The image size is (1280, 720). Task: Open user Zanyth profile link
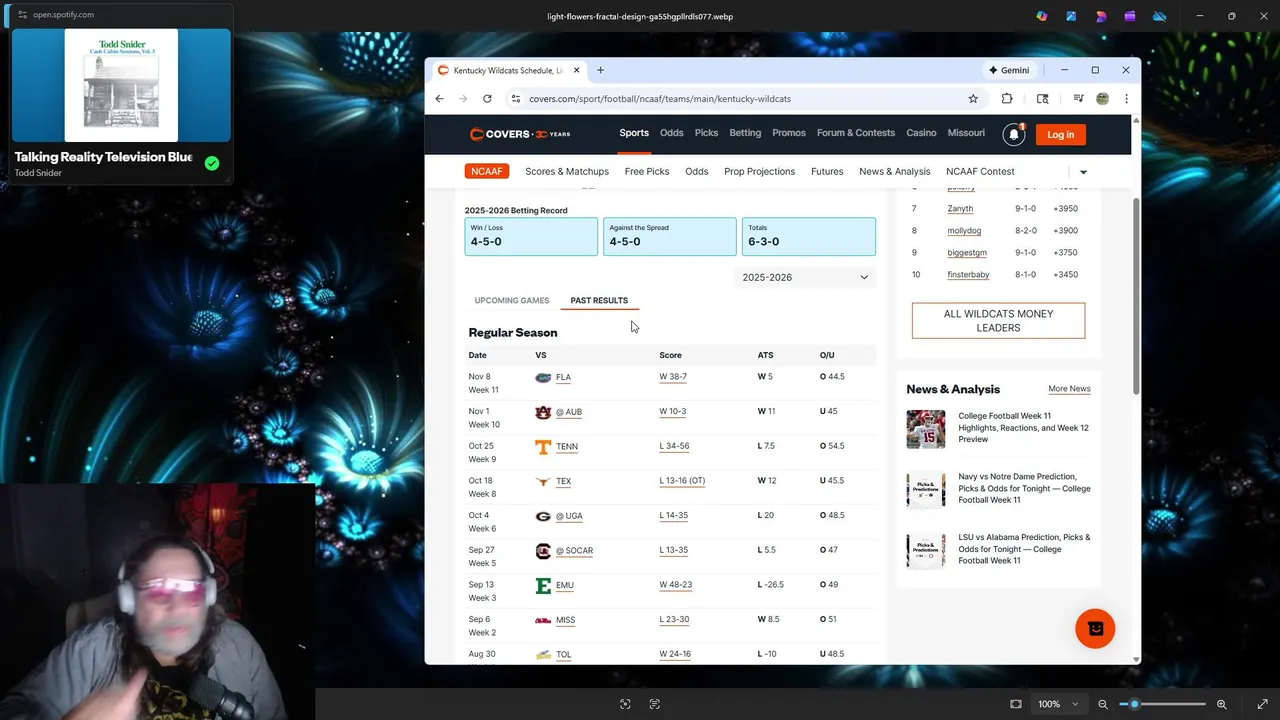[960, 209]
